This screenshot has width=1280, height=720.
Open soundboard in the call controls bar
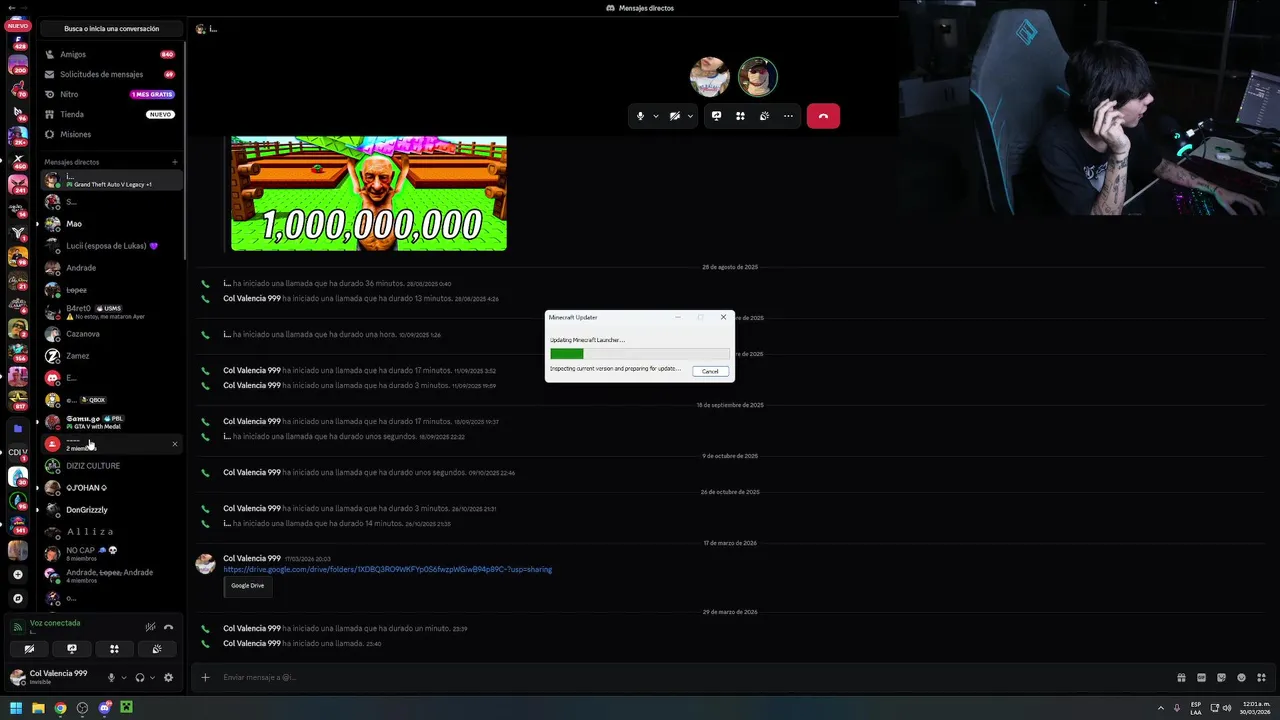click(x=764, y=116)
